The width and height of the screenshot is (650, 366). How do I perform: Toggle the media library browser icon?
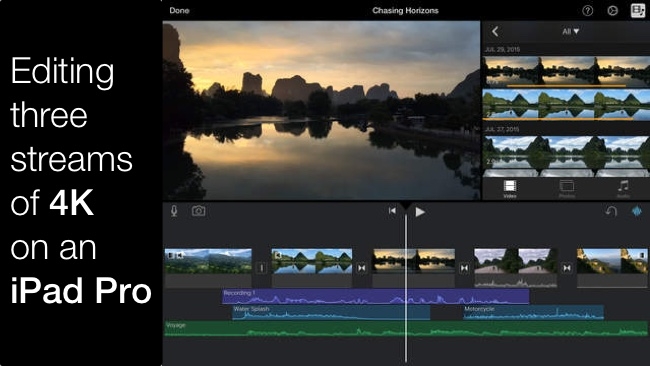click(638, 10)
